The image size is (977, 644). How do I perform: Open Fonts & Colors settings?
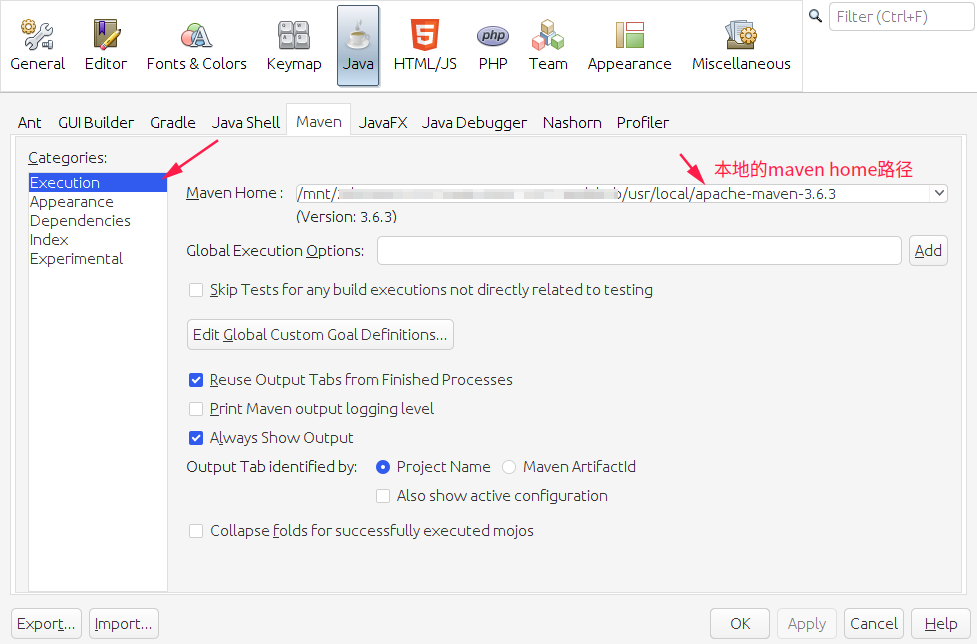(196, 40)
